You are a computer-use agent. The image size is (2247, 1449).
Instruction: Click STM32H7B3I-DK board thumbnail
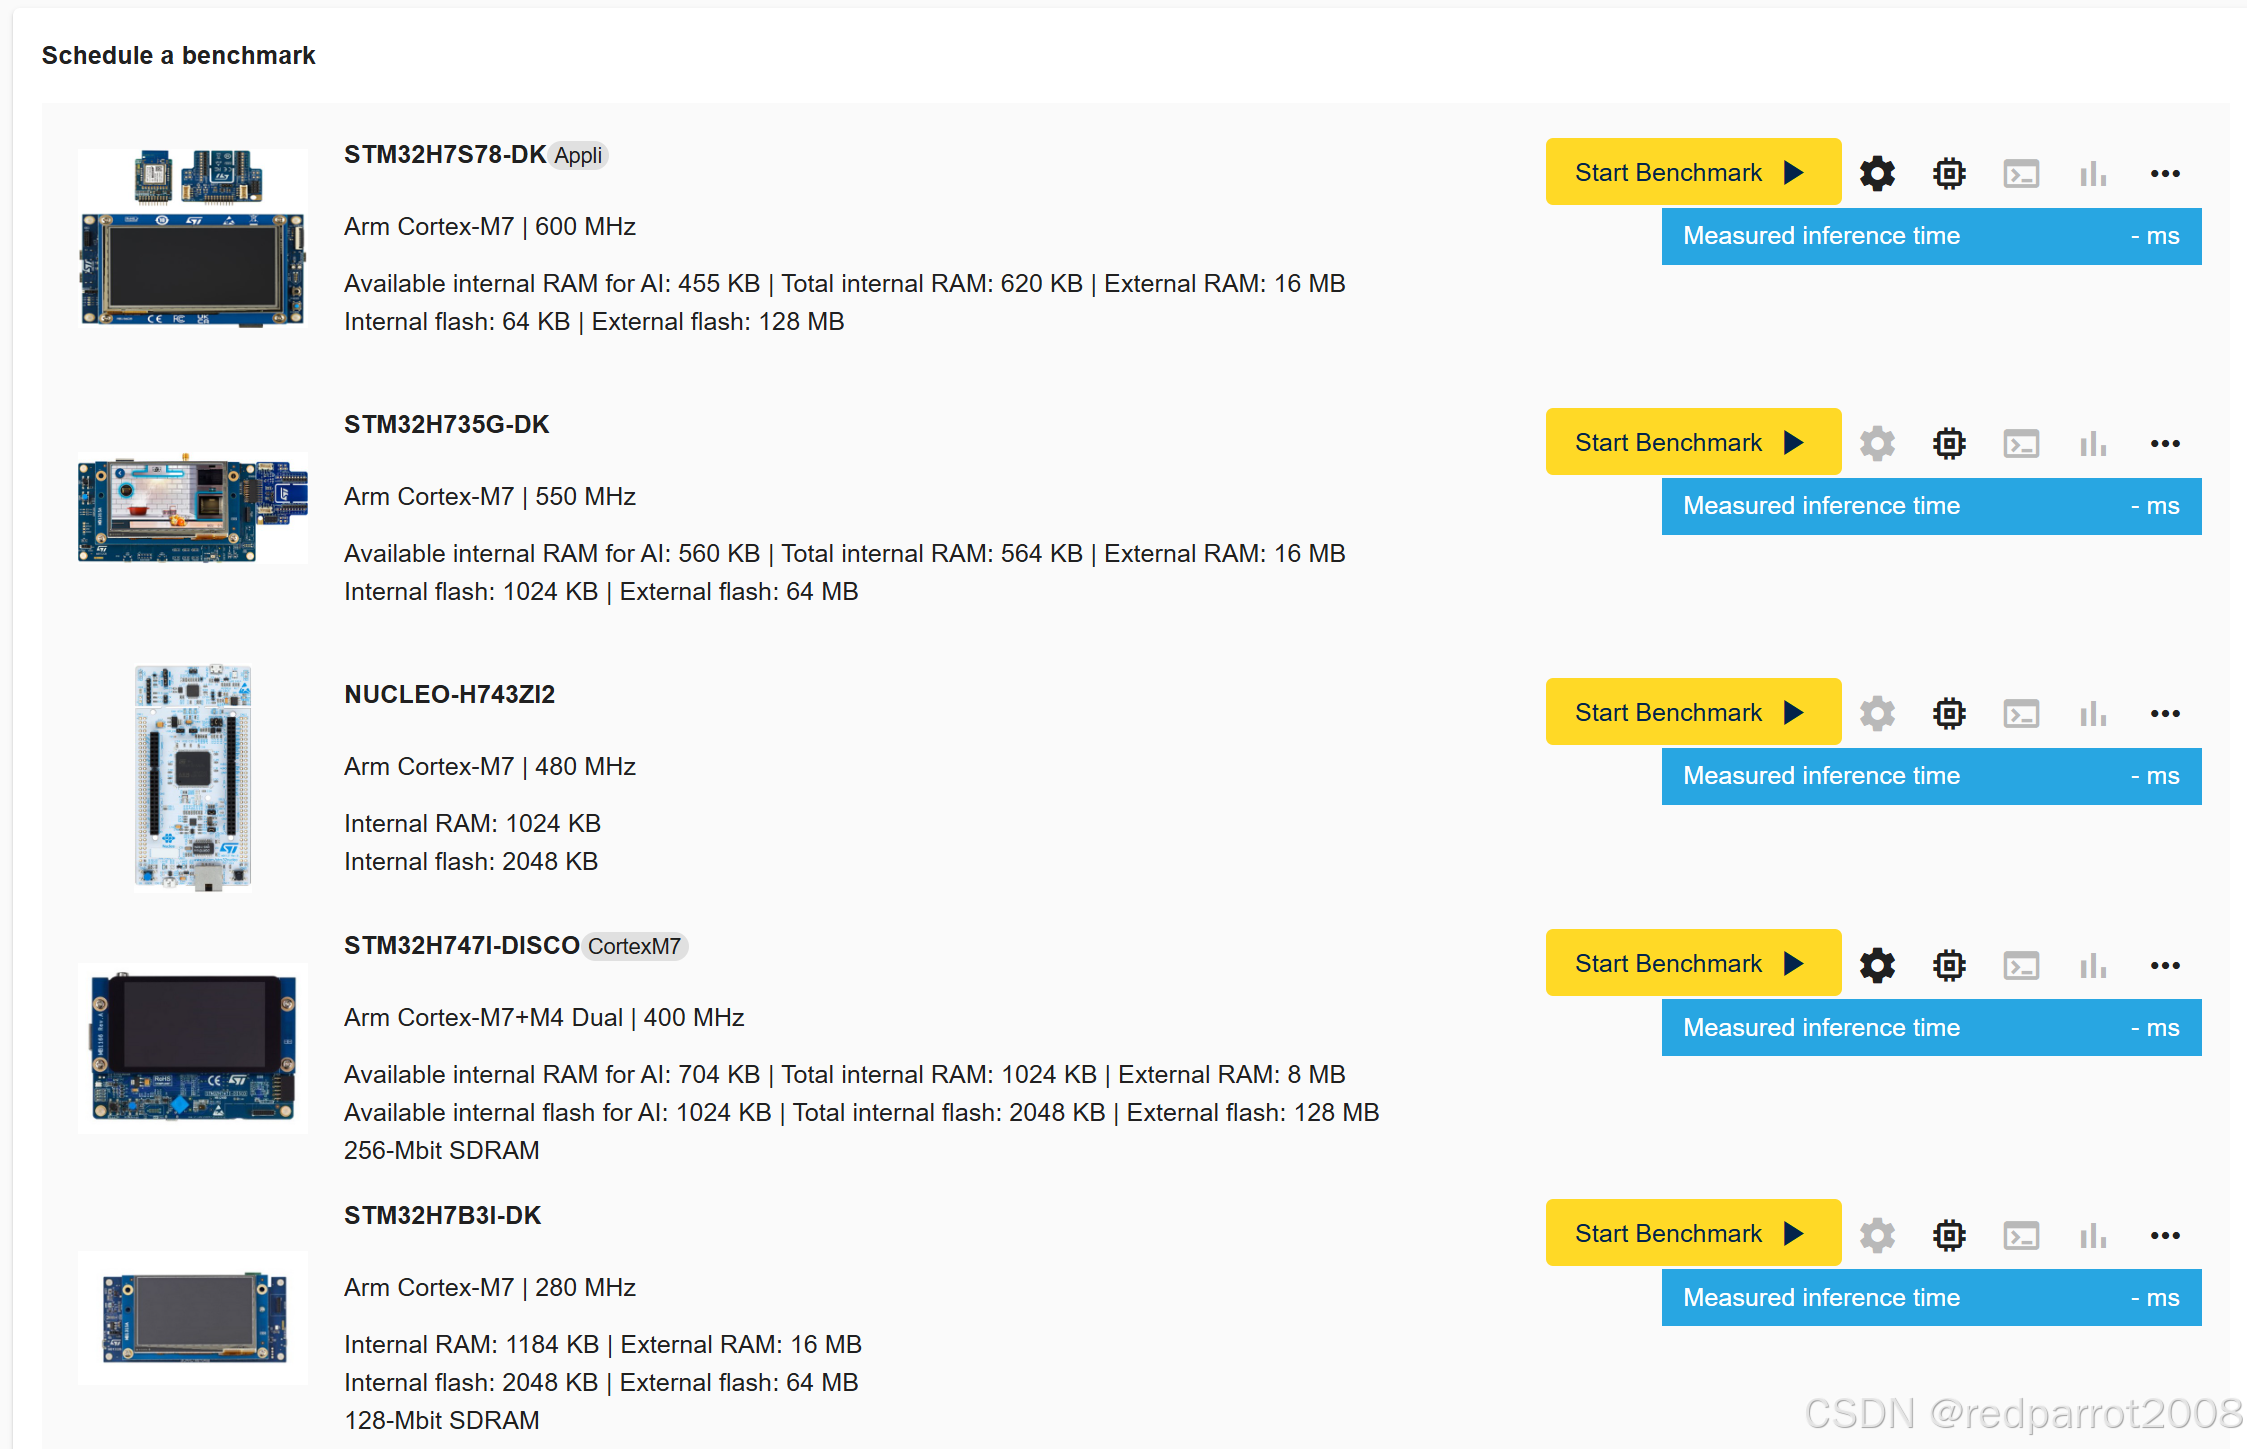pos(193,1317)
